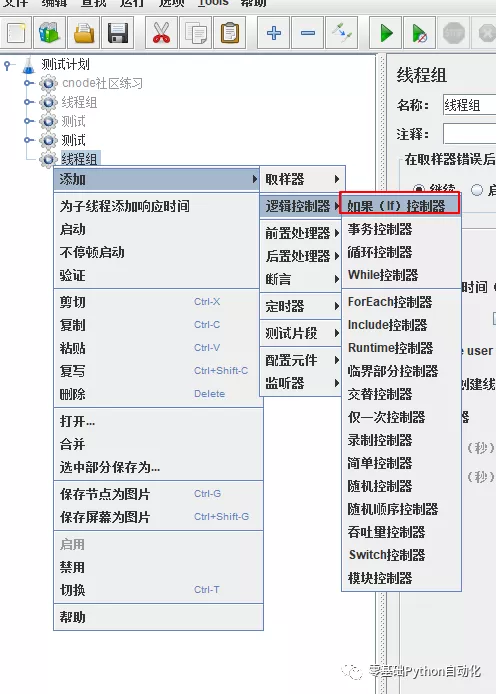Choose 循环控制器 from the menu
The image size is (496, 694).
[x=401, y=252]
